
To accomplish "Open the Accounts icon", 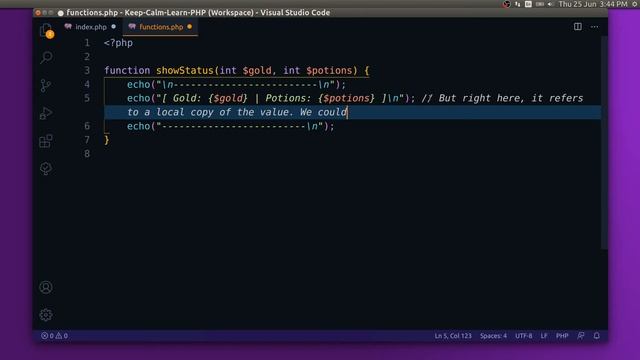I will click(46, 287).
